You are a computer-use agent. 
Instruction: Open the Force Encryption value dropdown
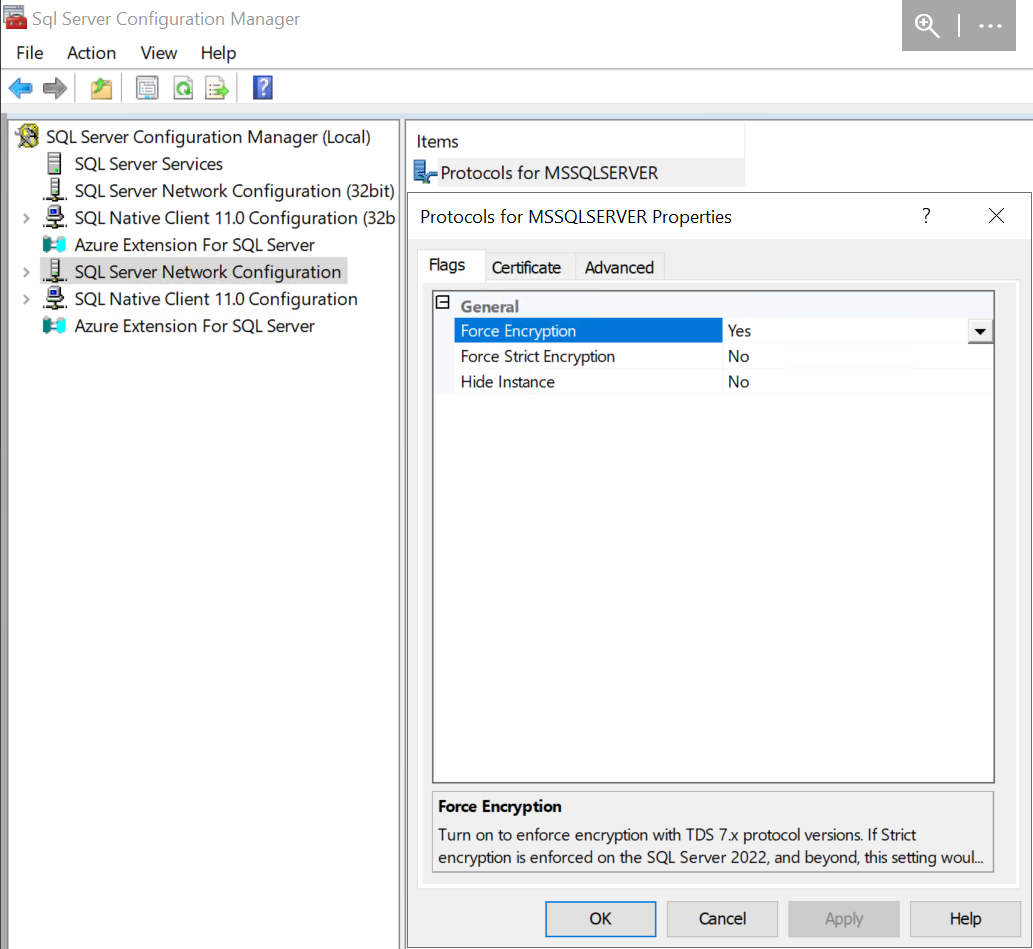tap(980, 331)
